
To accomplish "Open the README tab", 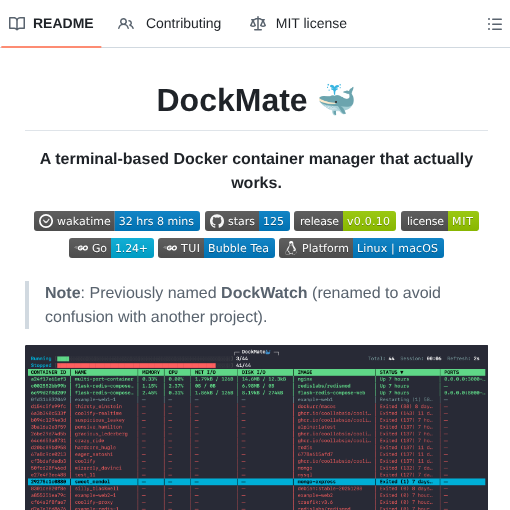I will click(51, 24).
